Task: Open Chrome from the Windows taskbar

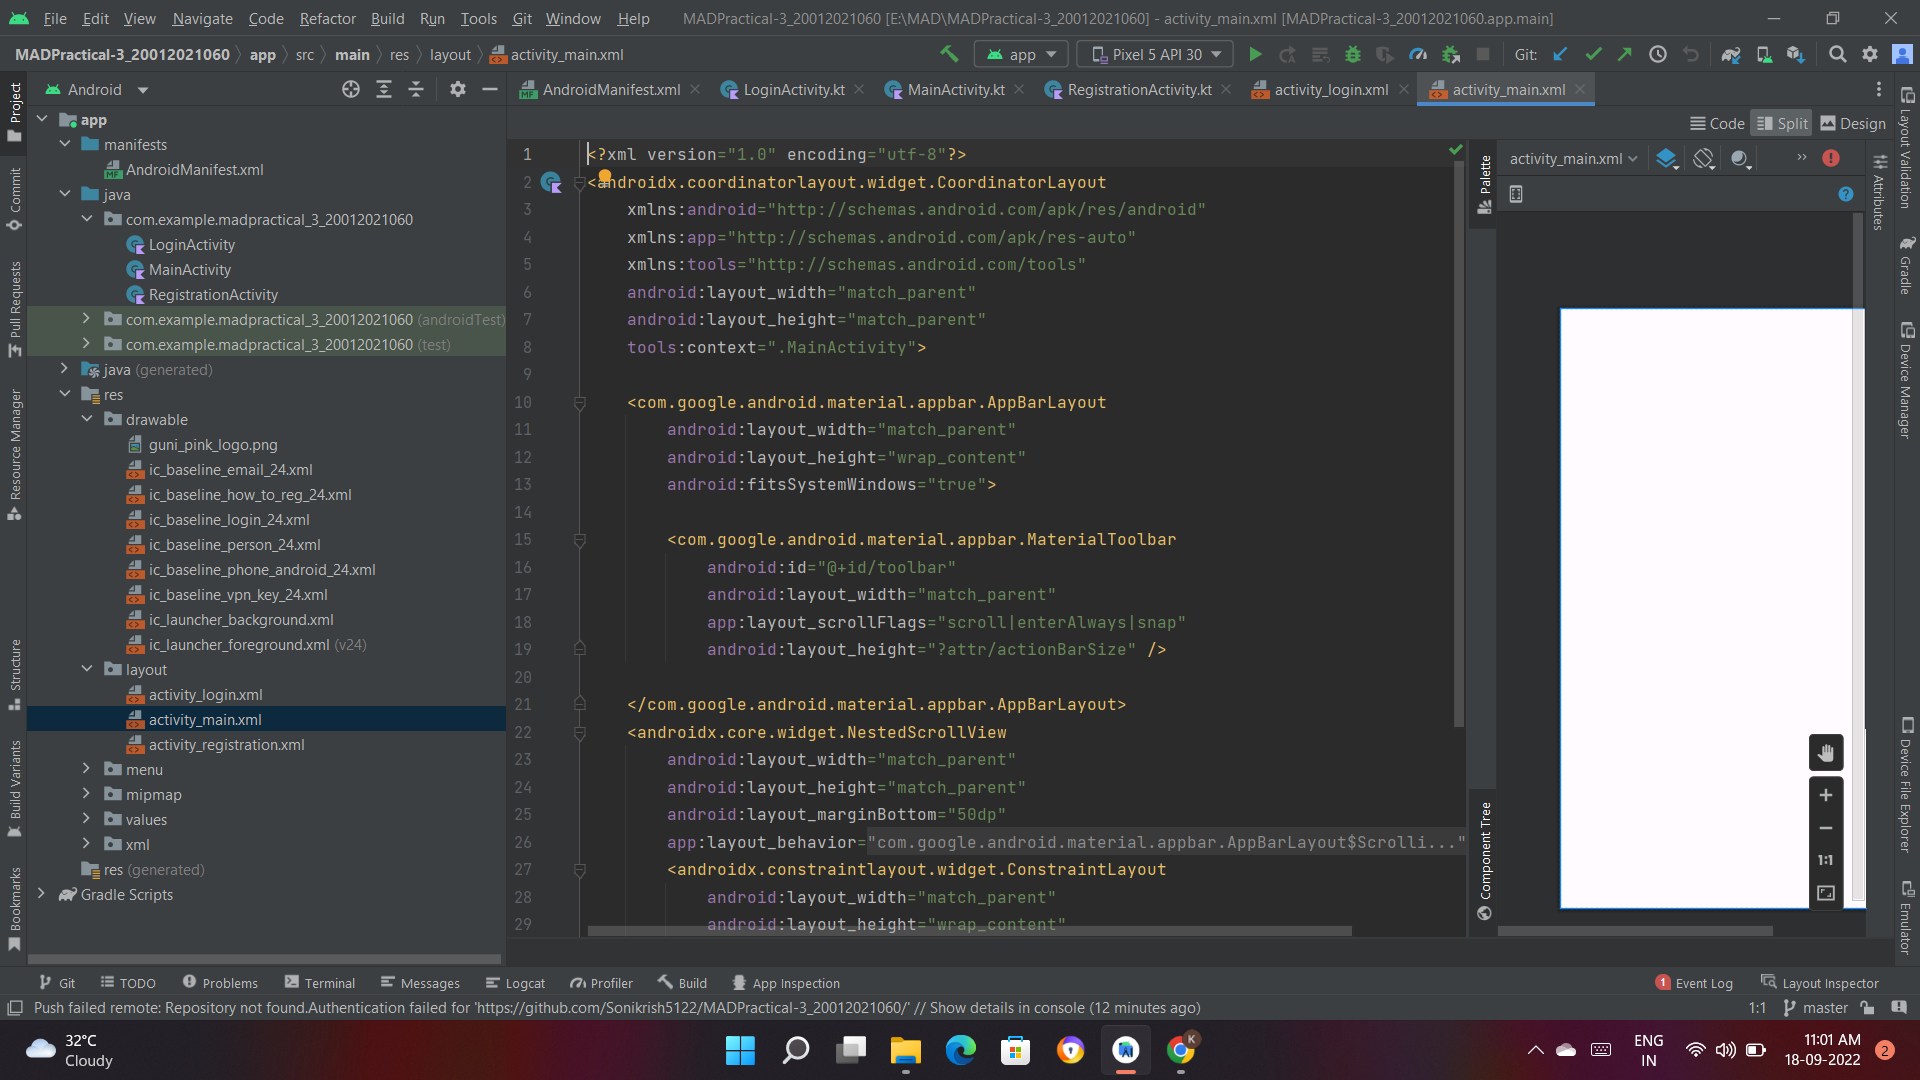Action: pos(1181,1050)
